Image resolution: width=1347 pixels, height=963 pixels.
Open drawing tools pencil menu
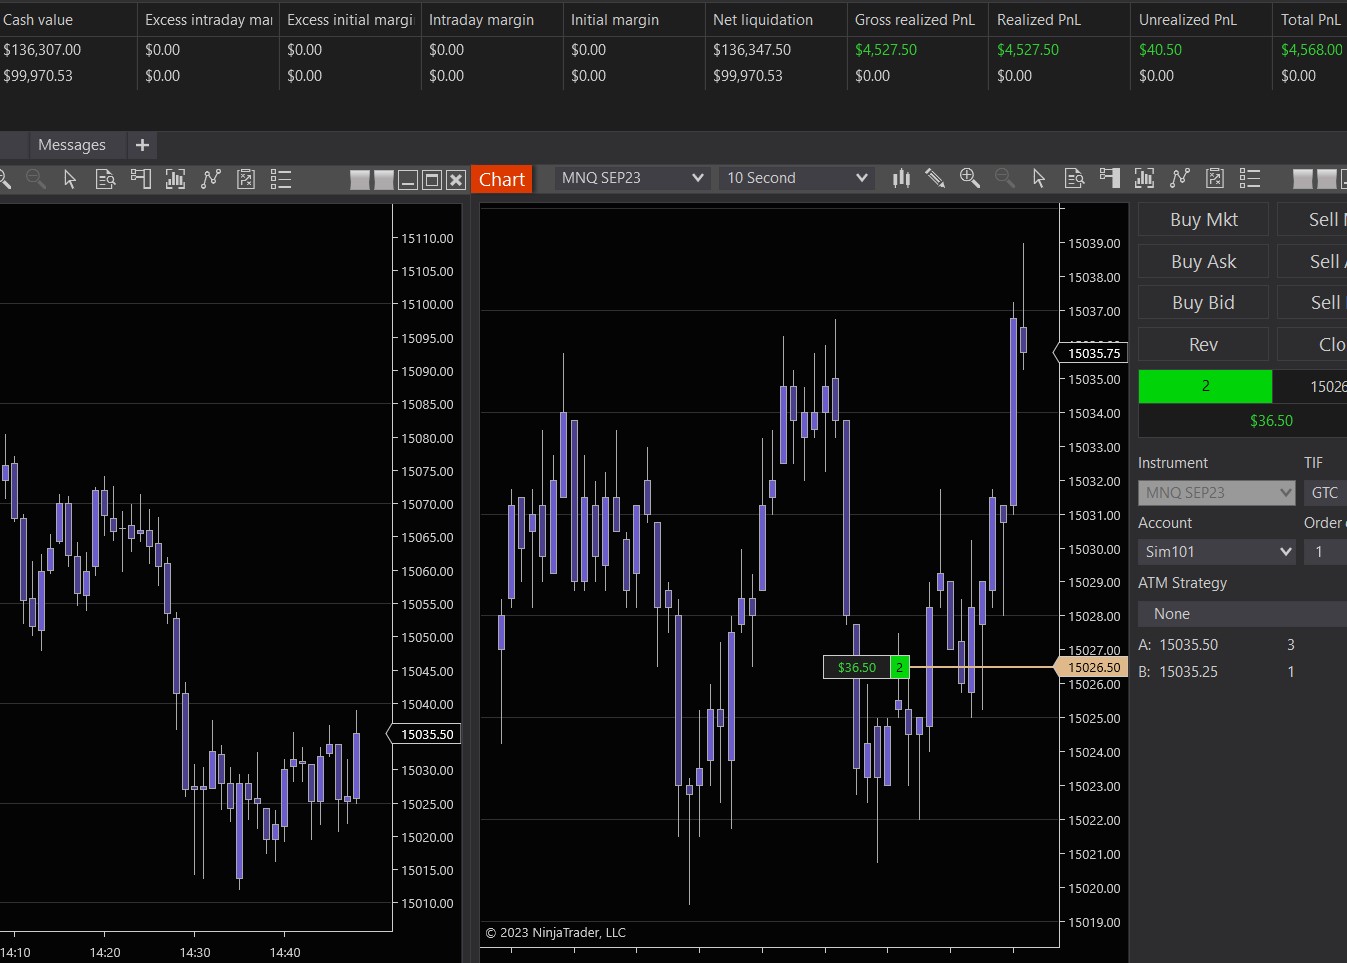(x=935, y=178)
